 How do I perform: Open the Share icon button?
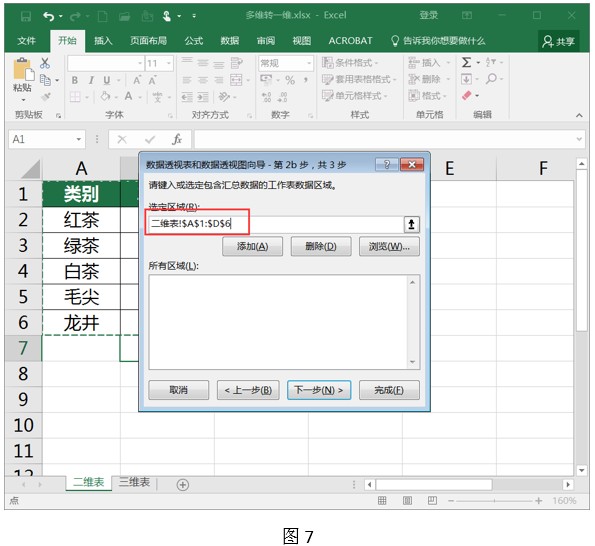(x=559, y=41)
